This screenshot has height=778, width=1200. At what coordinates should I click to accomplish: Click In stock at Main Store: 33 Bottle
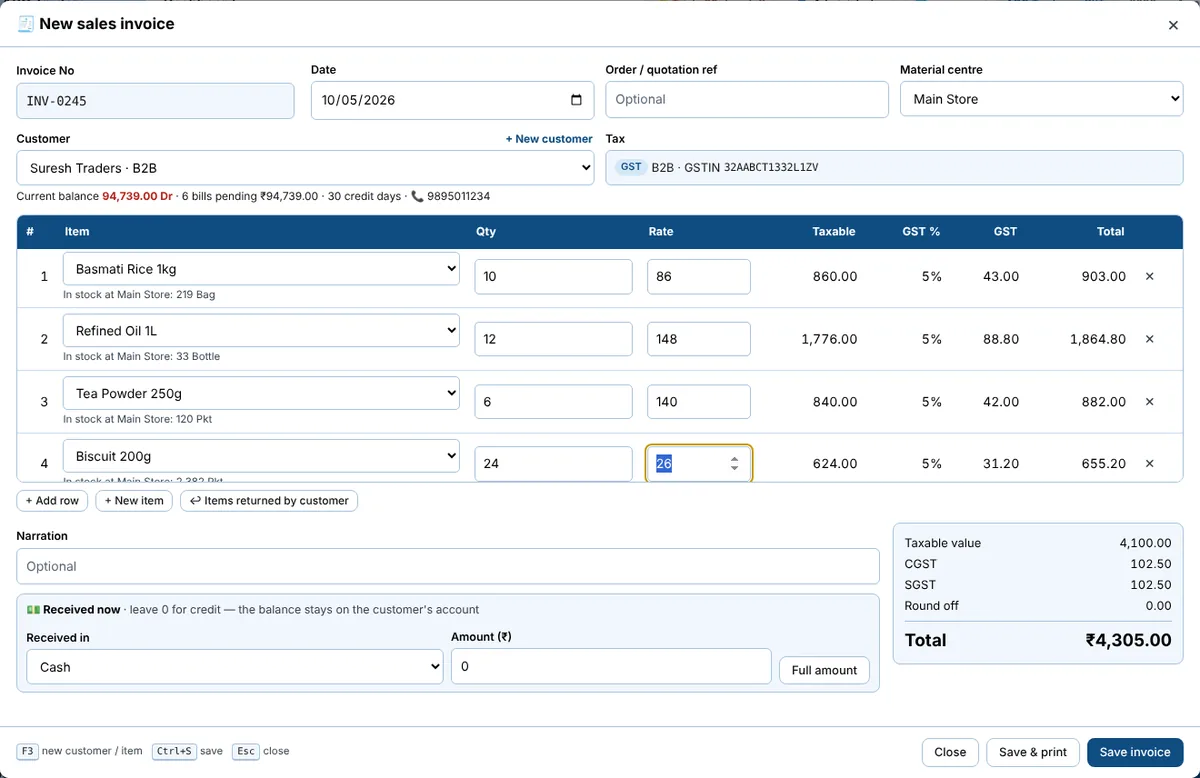[x=141, y=357]
